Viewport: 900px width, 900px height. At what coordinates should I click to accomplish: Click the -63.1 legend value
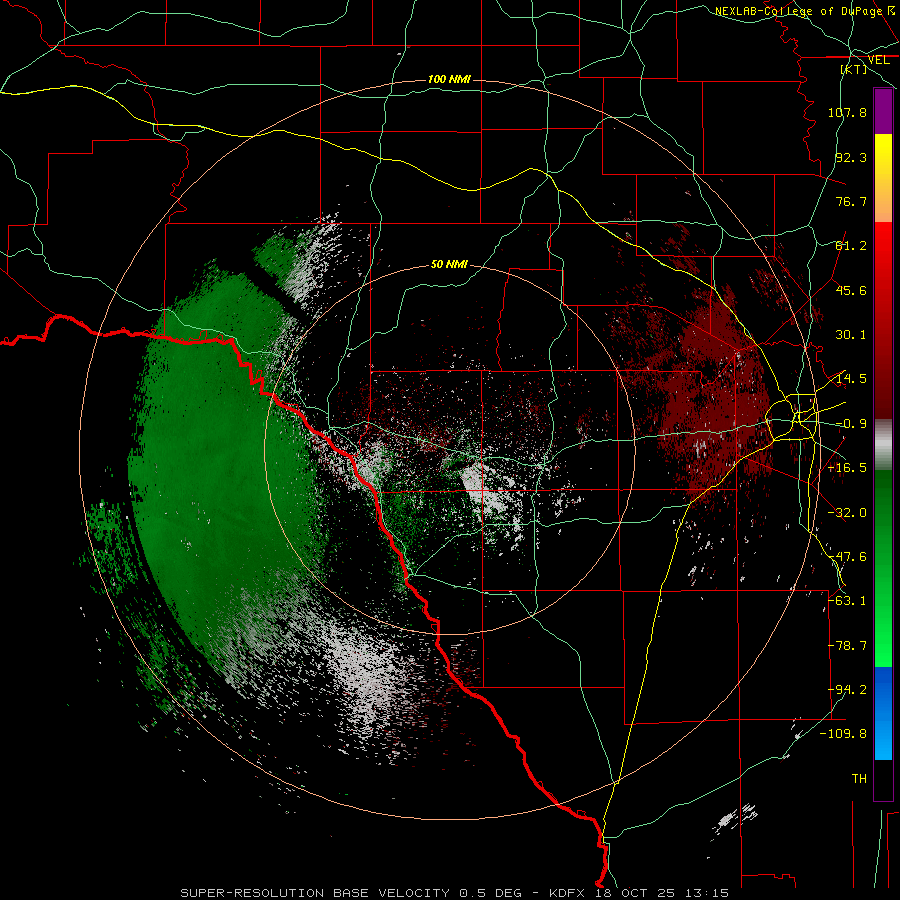pyautogui.click(x=847, y=601)
